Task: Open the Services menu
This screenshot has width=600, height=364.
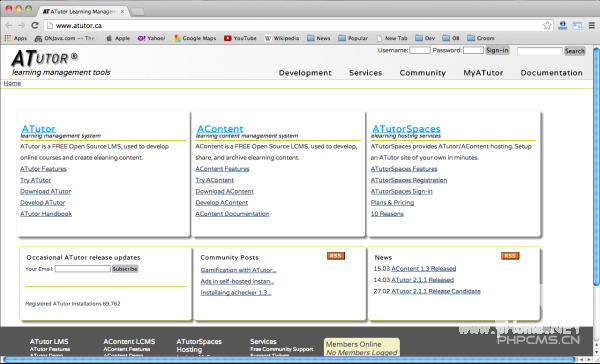Action: coord(365,73)
